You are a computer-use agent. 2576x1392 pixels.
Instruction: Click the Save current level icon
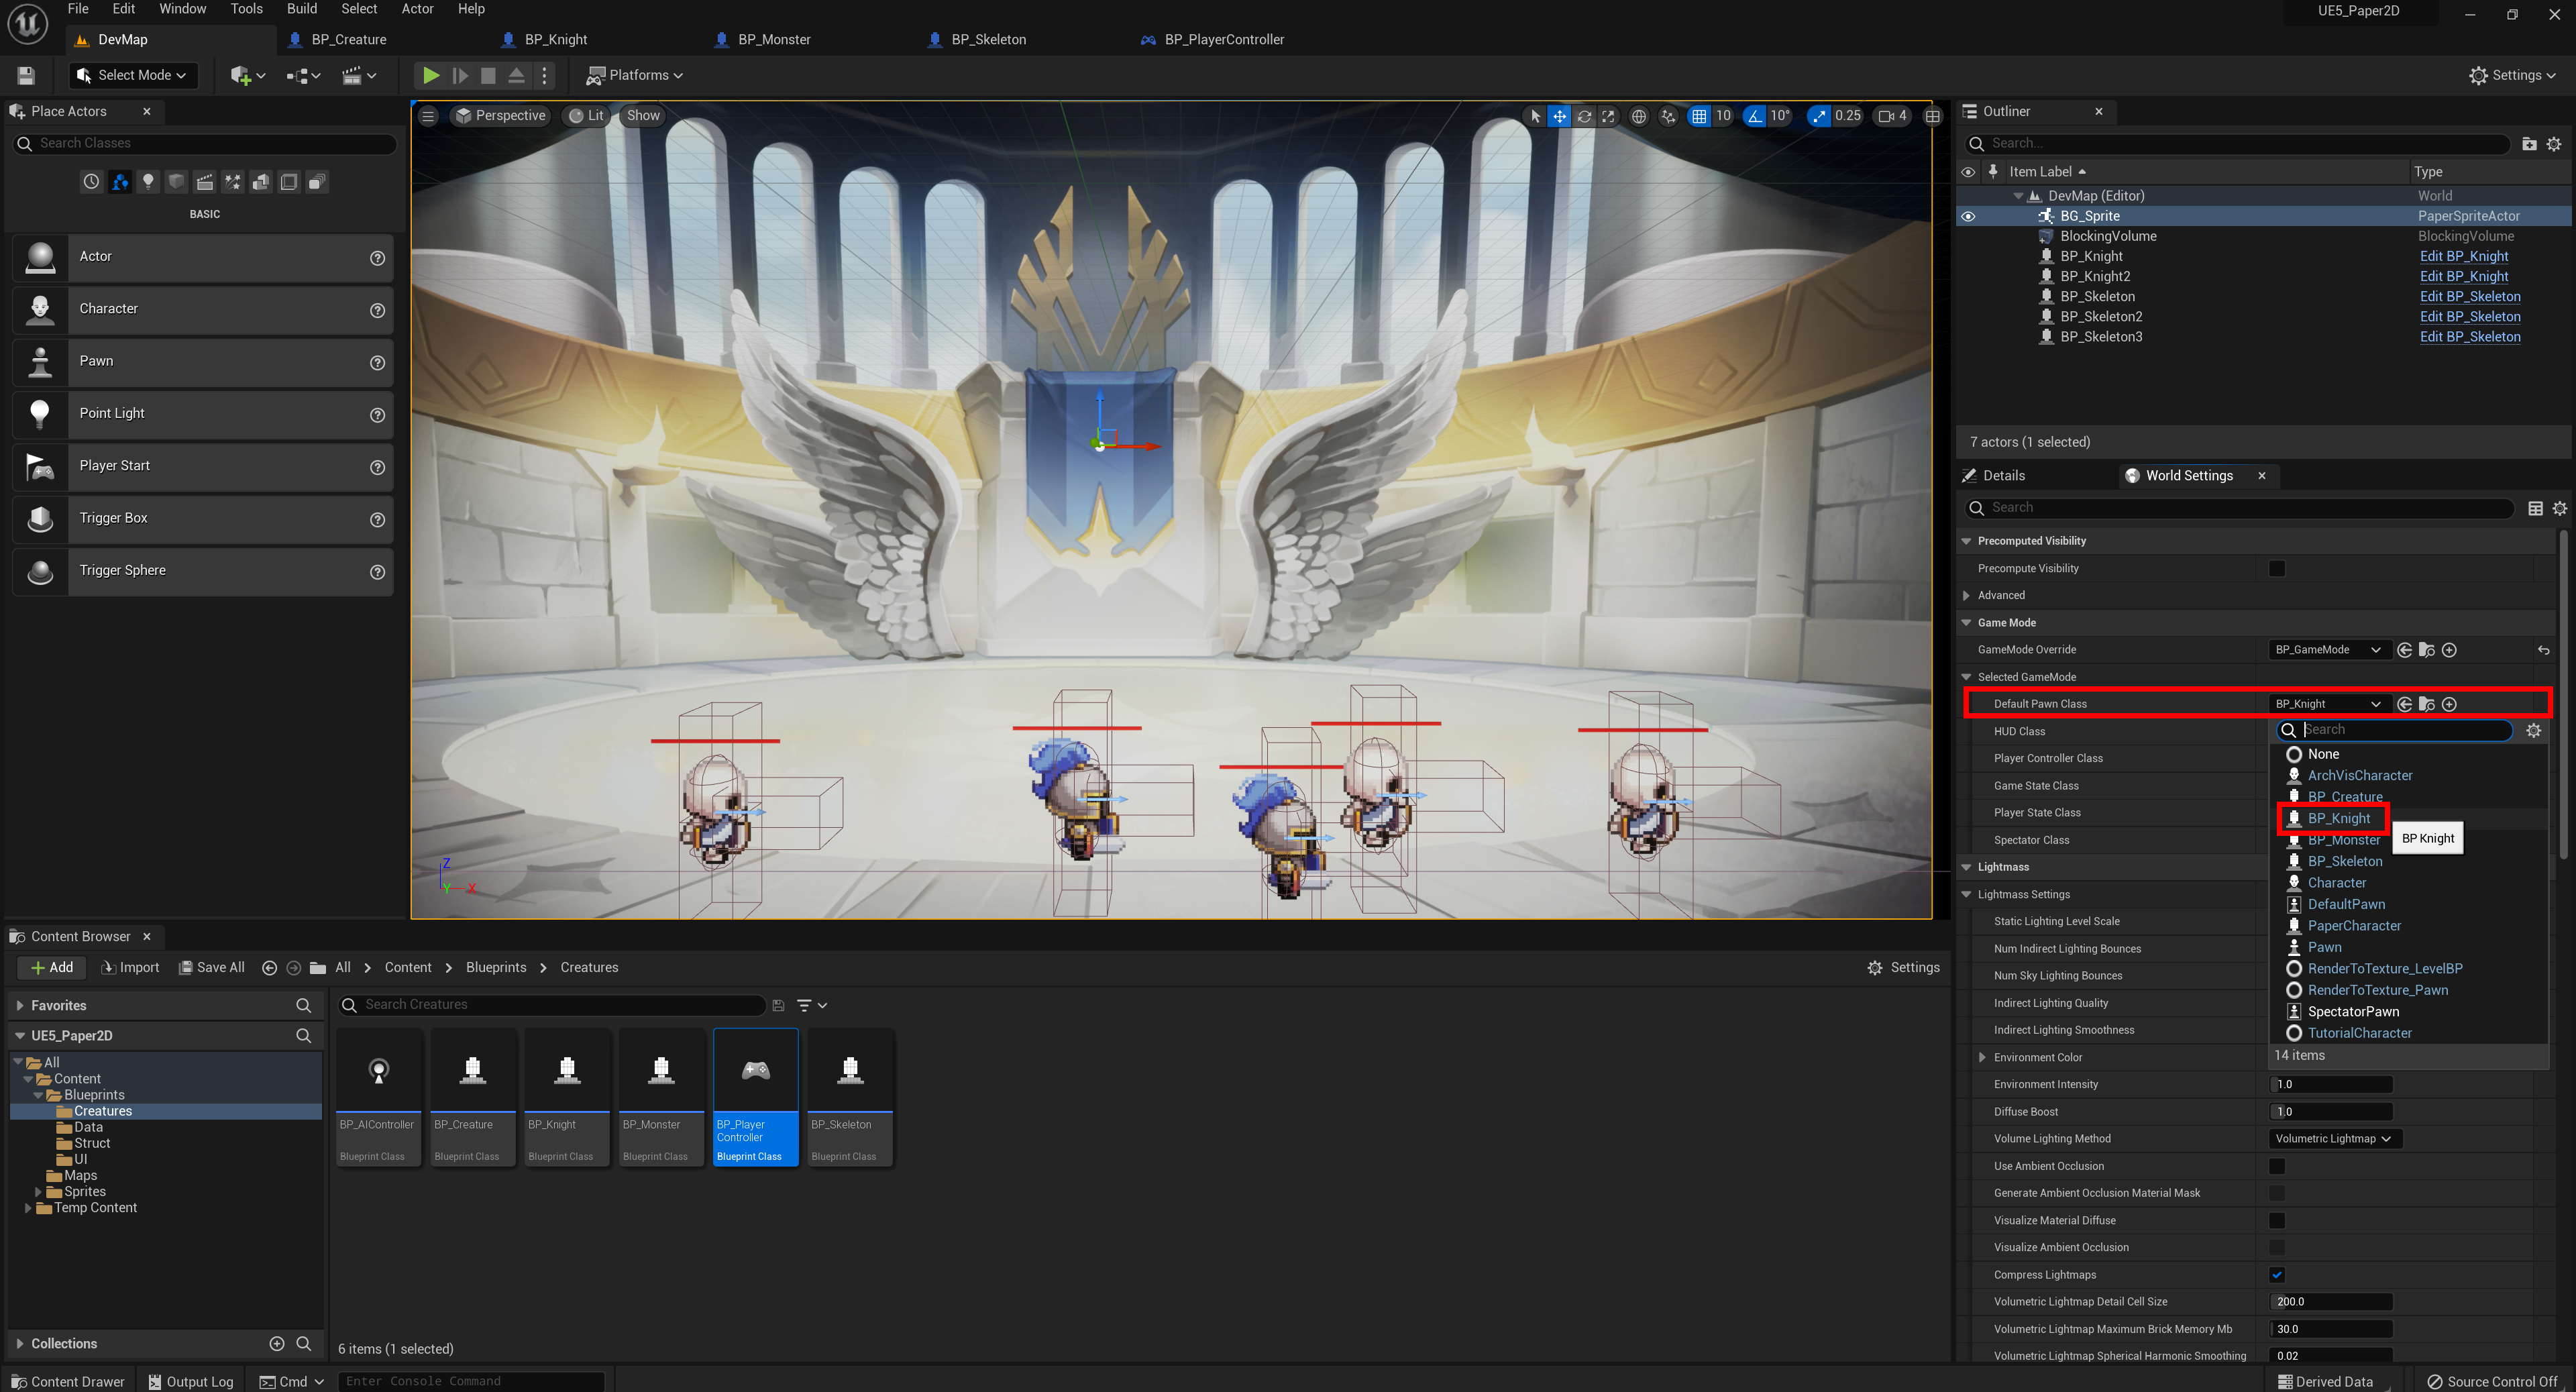(x=26, y=75)
